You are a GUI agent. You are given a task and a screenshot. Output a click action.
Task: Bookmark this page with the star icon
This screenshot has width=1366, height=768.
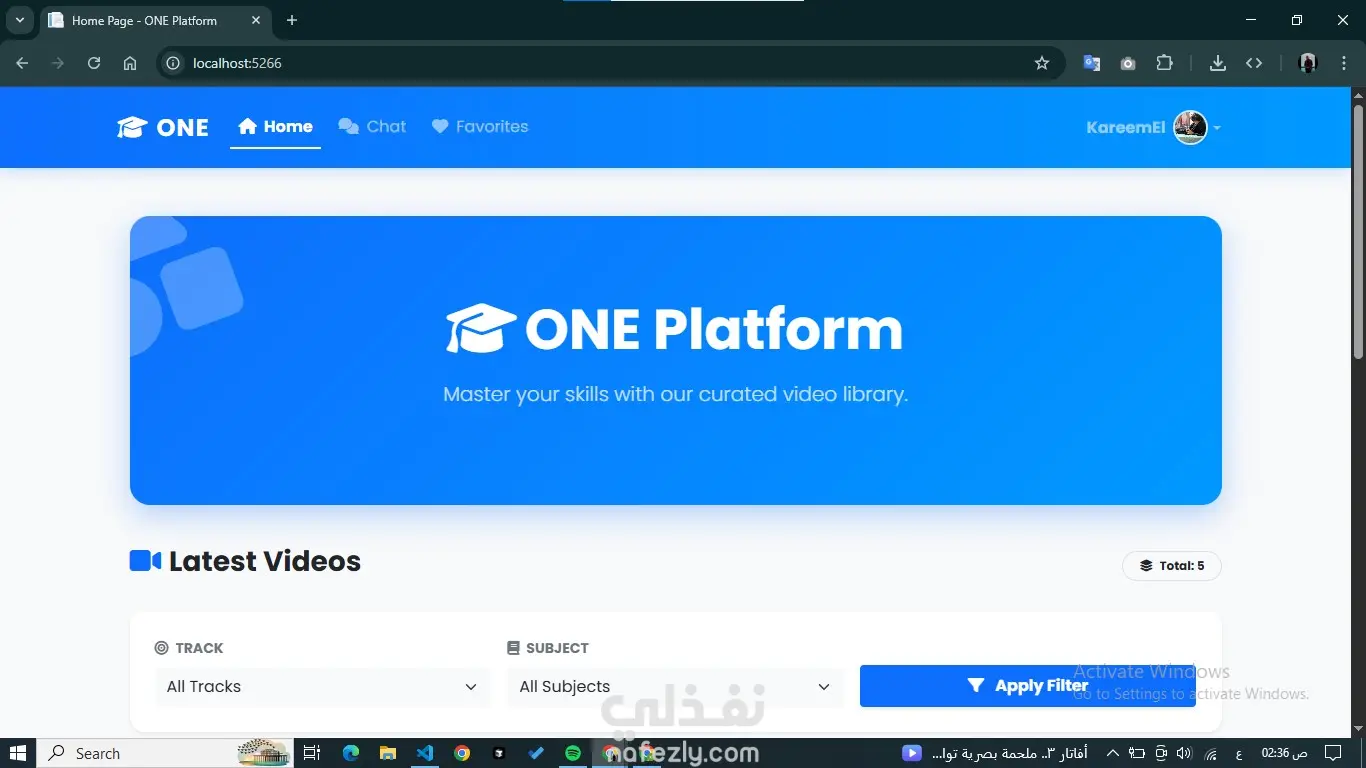tap(1042, 63)
